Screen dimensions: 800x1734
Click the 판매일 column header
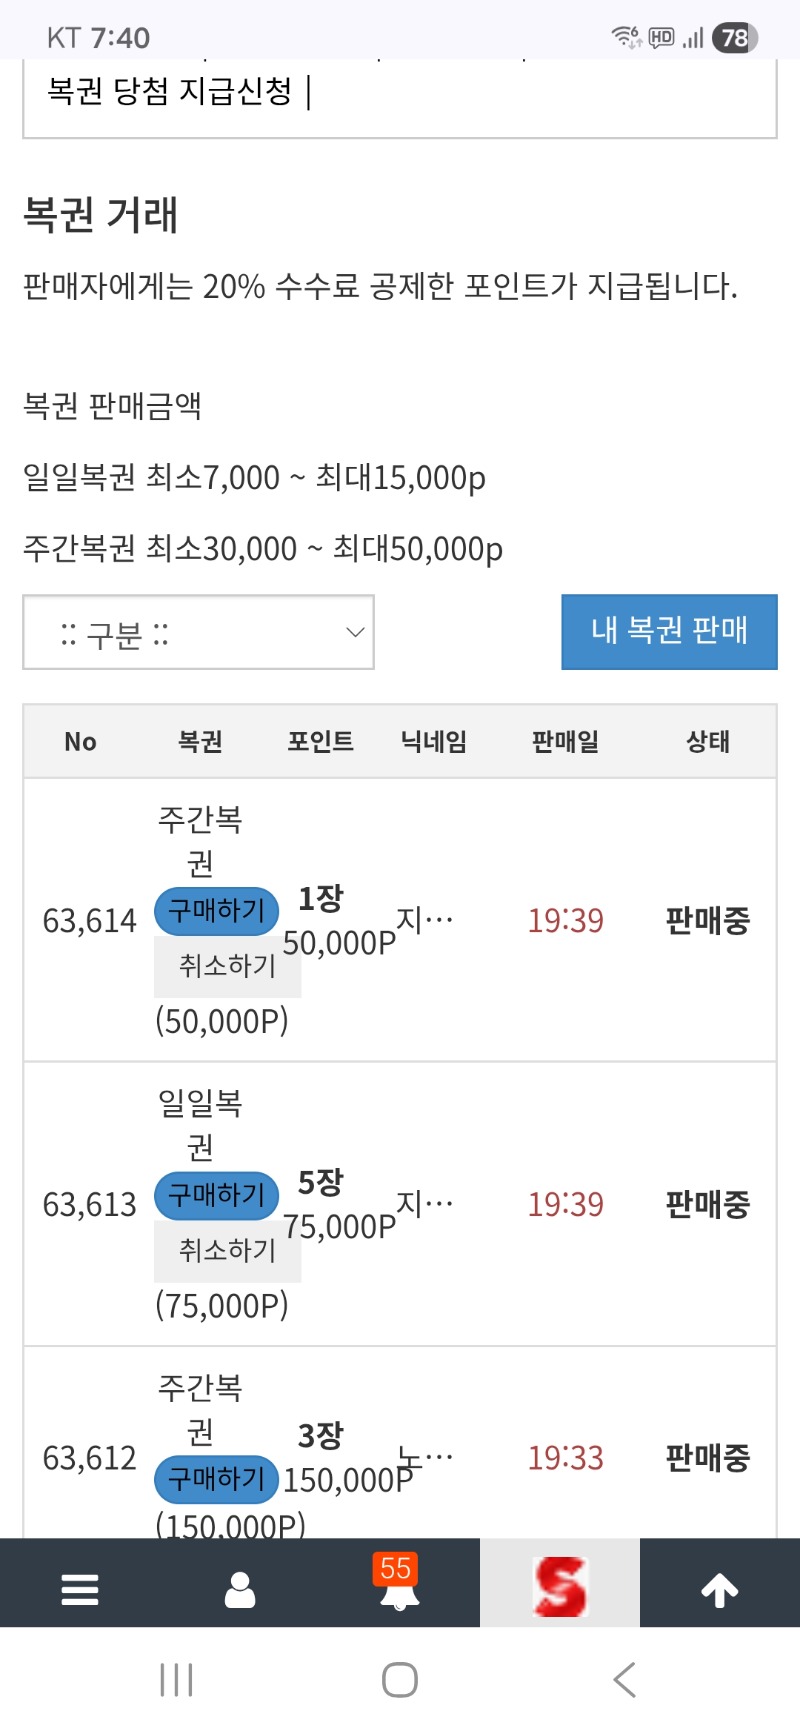coord(565,742)
